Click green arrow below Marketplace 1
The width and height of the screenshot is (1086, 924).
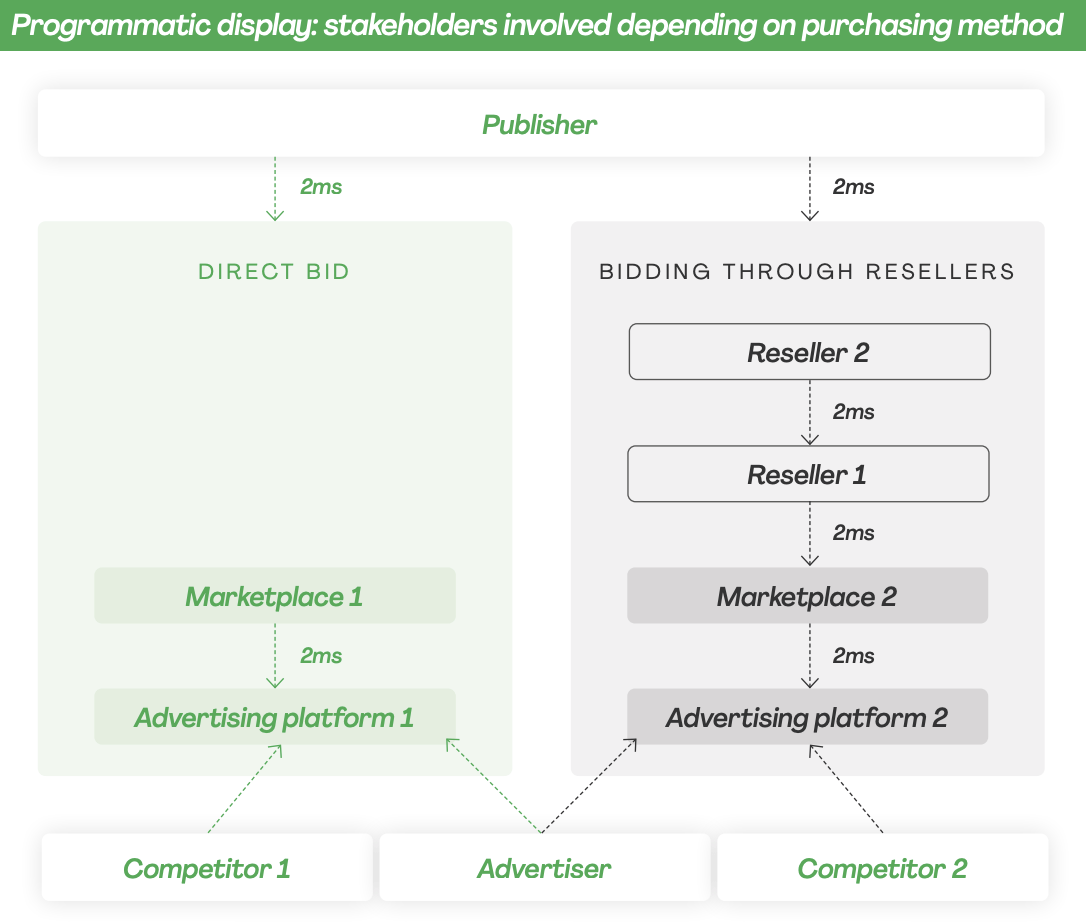point(275,656)
